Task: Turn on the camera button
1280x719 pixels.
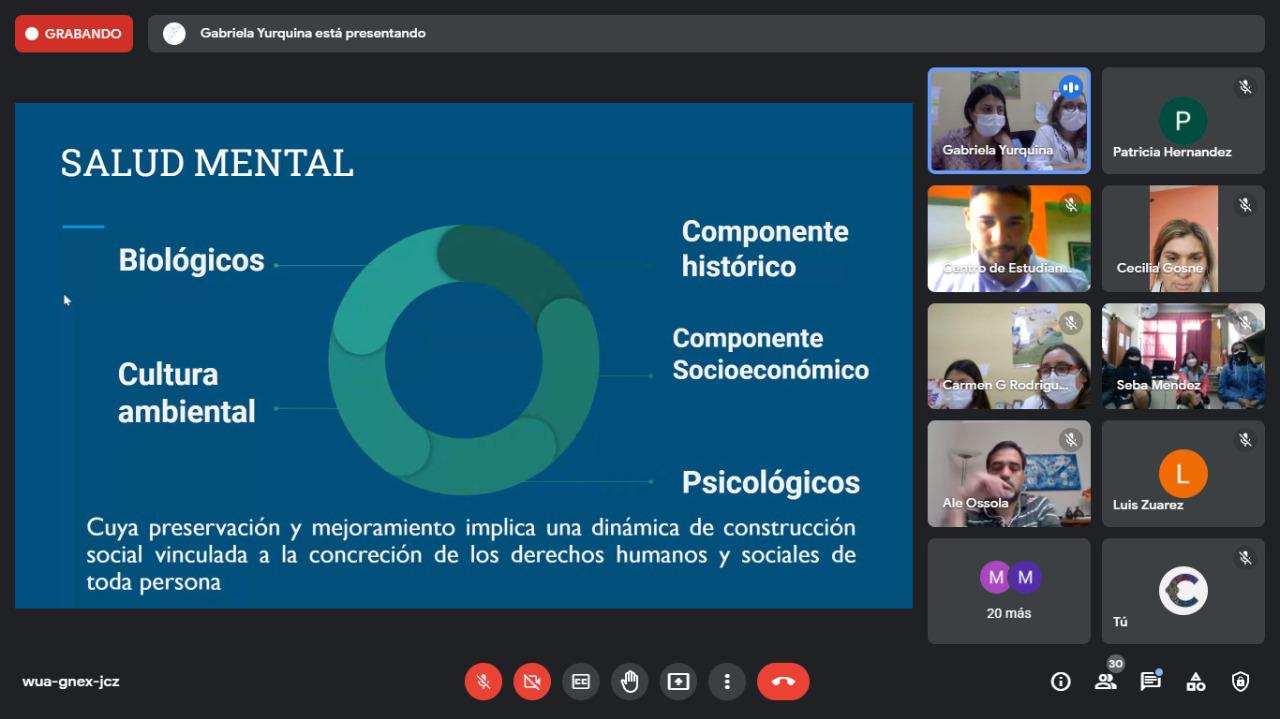Action: click(532, 682)
